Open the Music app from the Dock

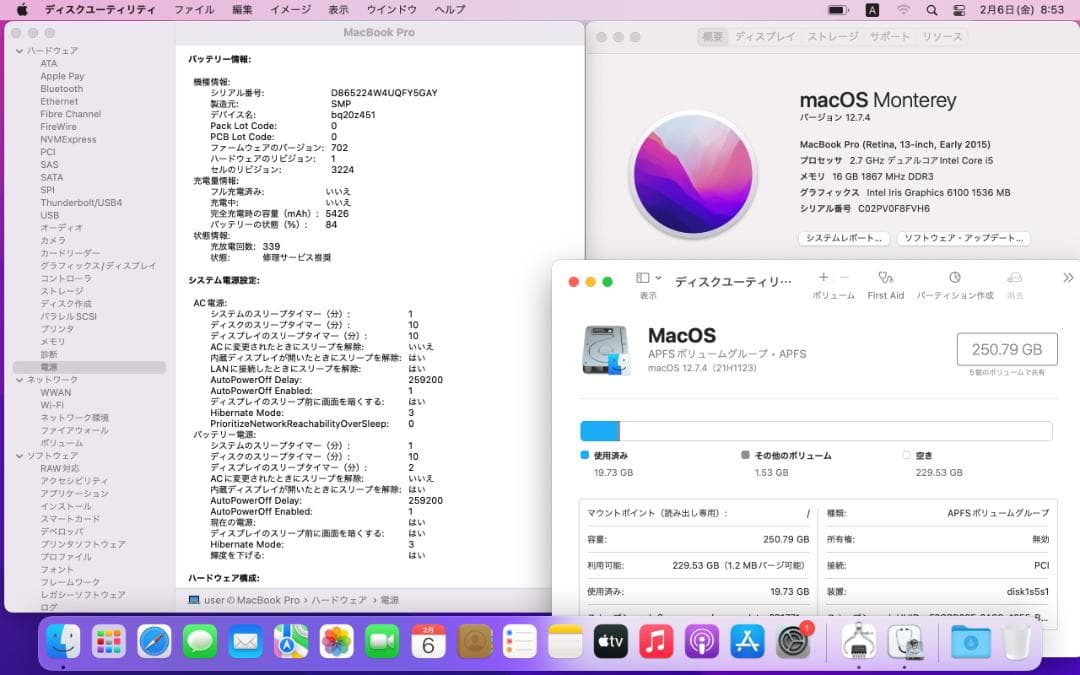(x=656, y=642)
